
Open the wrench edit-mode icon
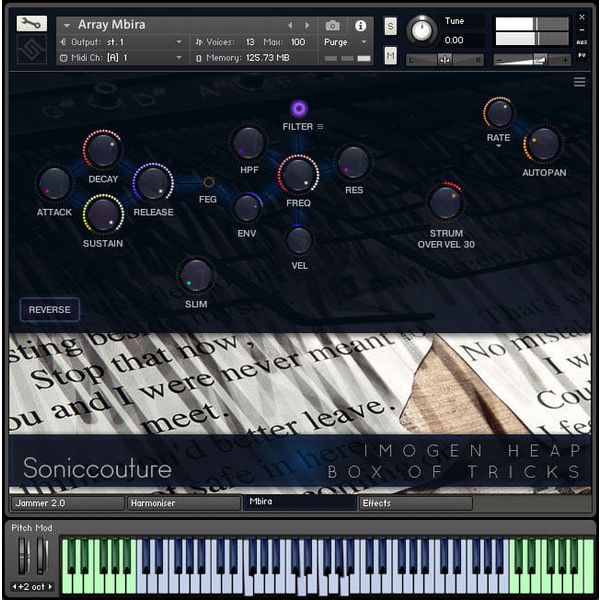tap(32, 24)
